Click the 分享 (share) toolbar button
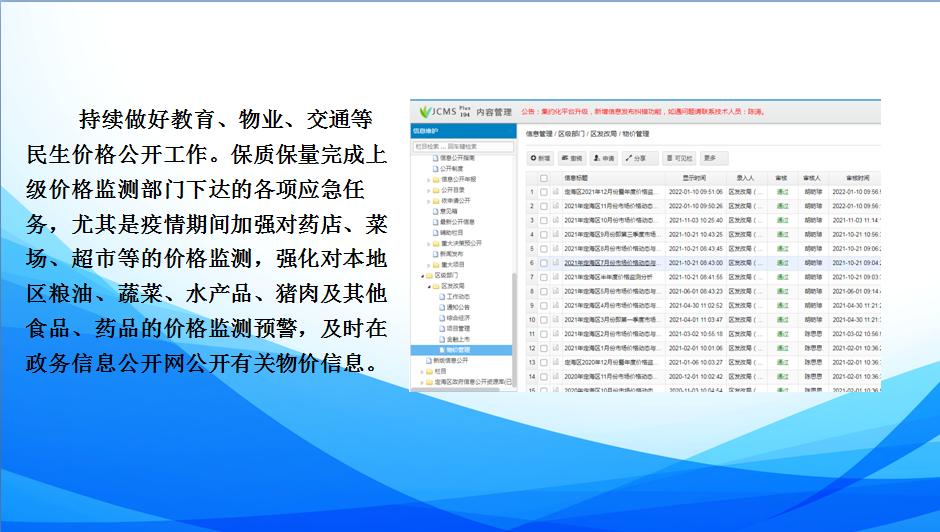The width and height of the screenshot is (940, 532). coord(636,158)
